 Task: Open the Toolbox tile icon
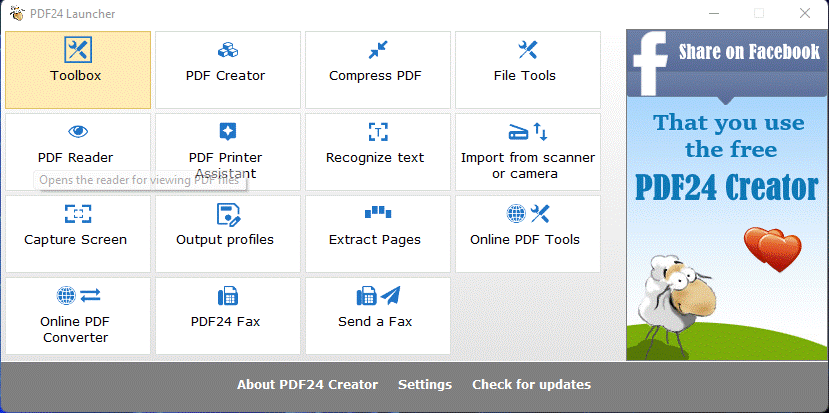(x=78, y=50)
